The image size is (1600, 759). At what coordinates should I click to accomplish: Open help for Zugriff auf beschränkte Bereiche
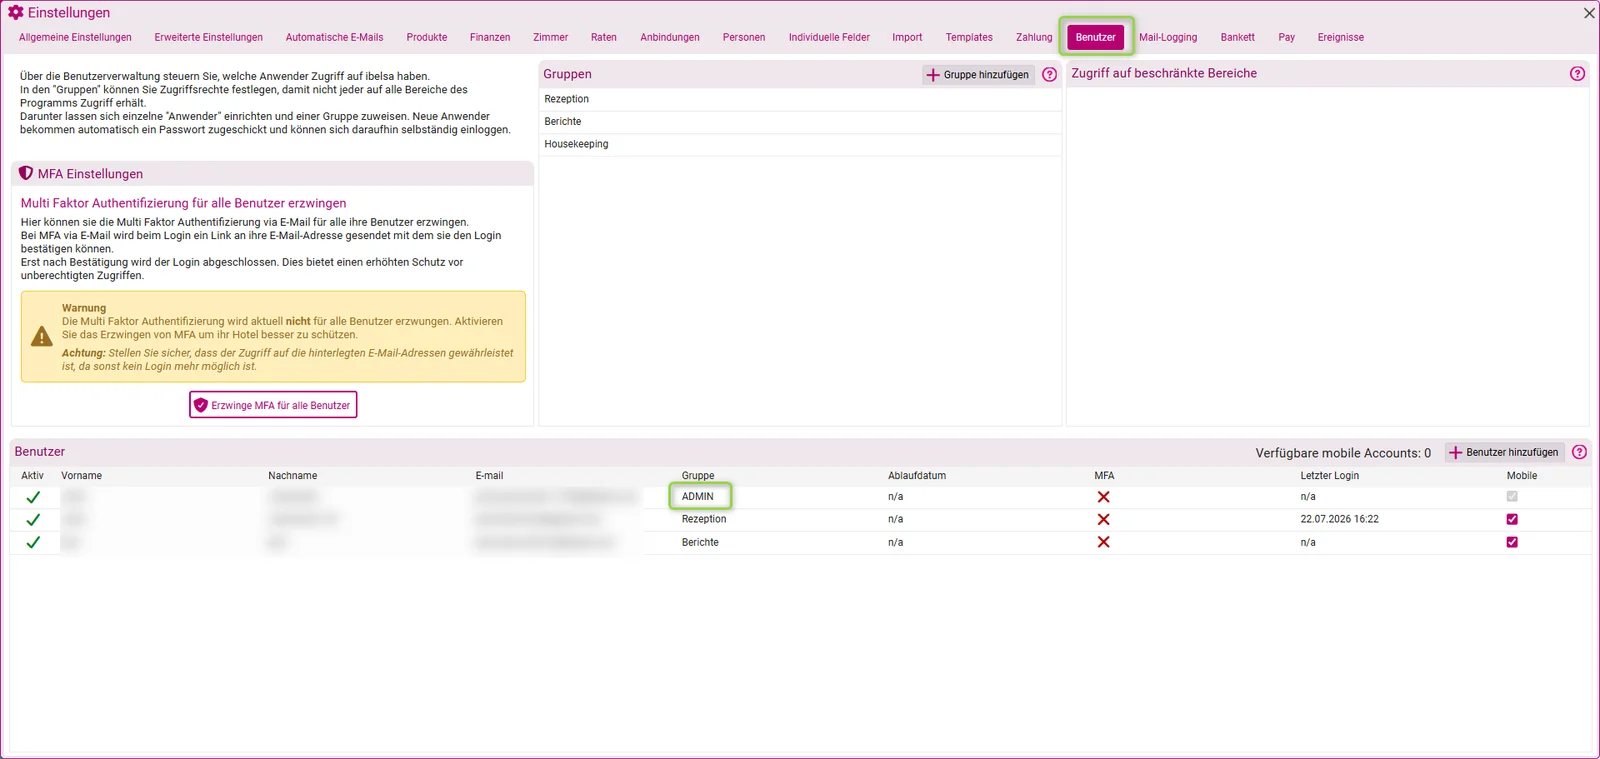(x=1577, y=73)
